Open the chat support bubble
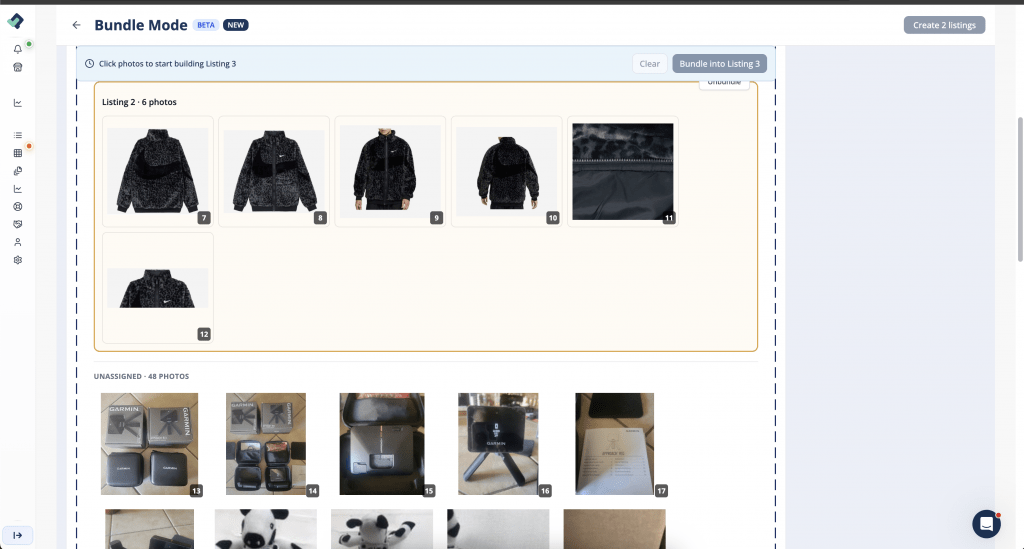Viewport: 1024px width, 549px height. click(x=986, y=524)
